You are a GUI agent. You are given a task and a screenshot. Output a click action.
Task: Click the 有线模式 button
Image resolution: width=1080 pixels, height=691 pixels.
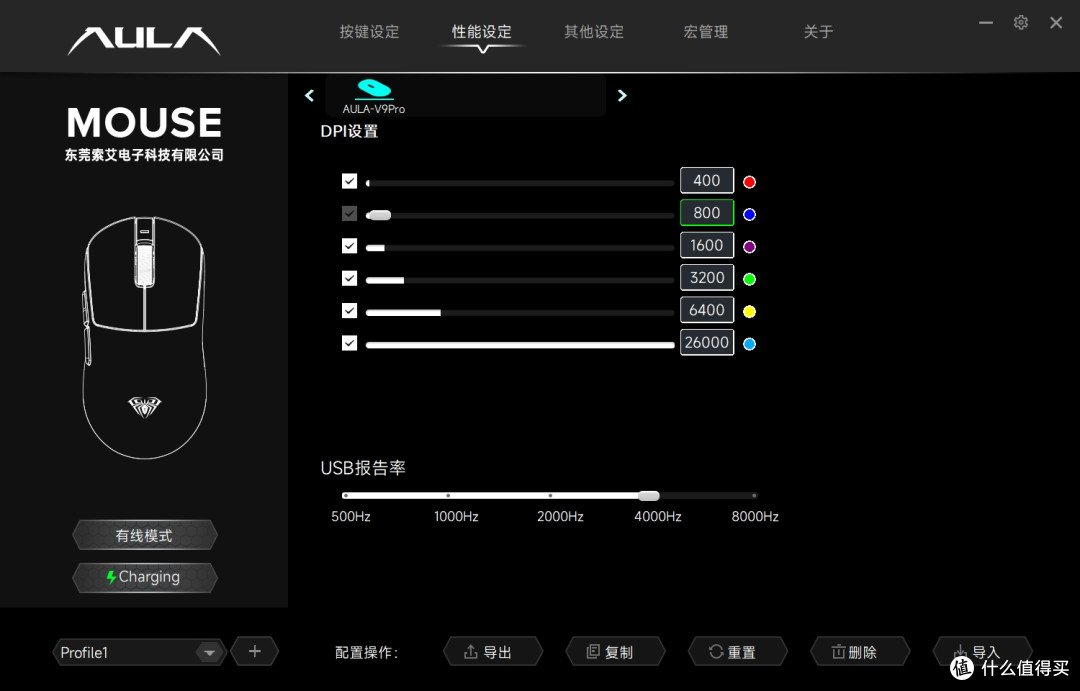click(x=144, y=534)
